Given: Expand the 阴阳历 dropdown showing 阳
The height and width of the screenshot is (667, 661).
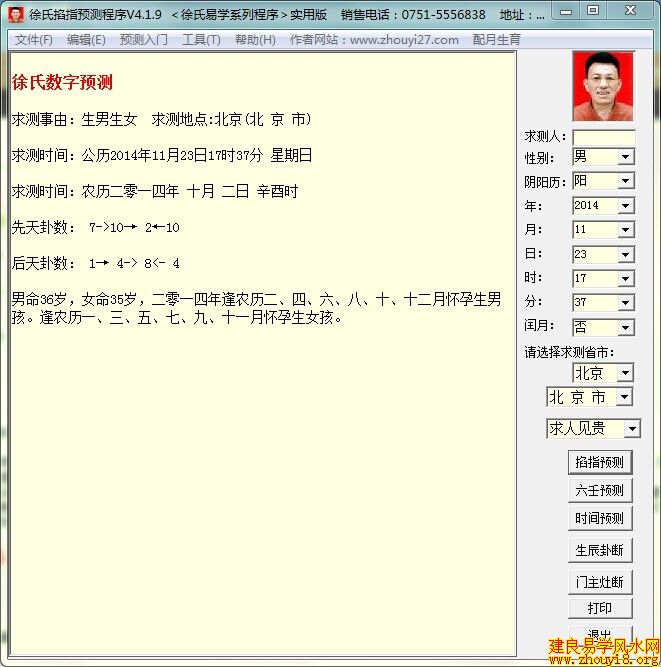Looking at the screenshot, I should 625,181.
